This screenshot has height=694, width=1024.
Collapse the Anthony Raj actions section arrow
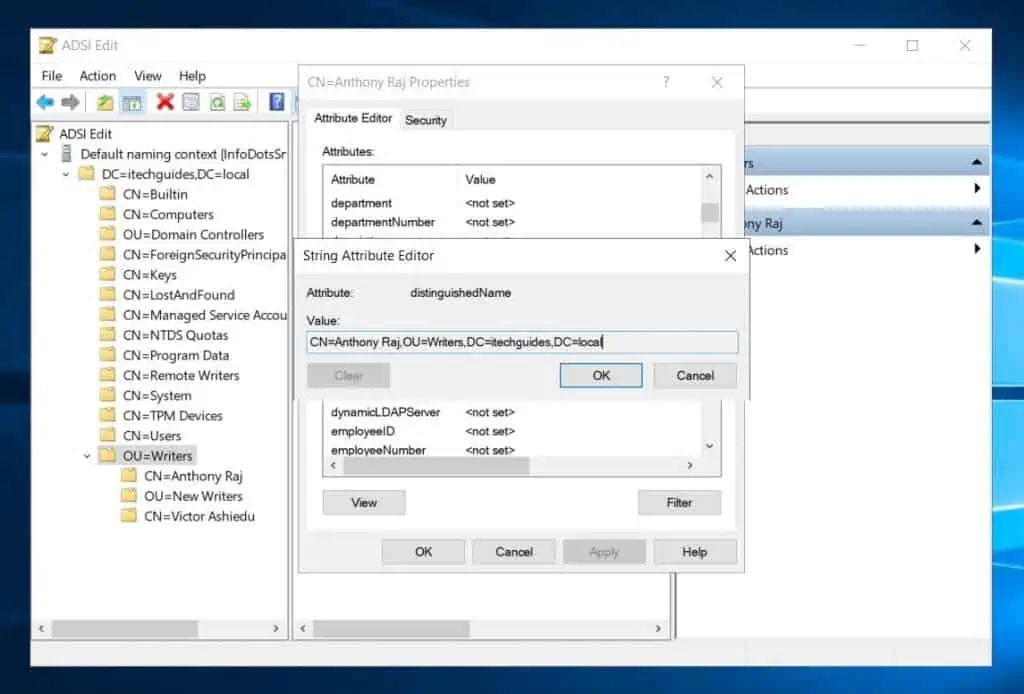point(976,223)
